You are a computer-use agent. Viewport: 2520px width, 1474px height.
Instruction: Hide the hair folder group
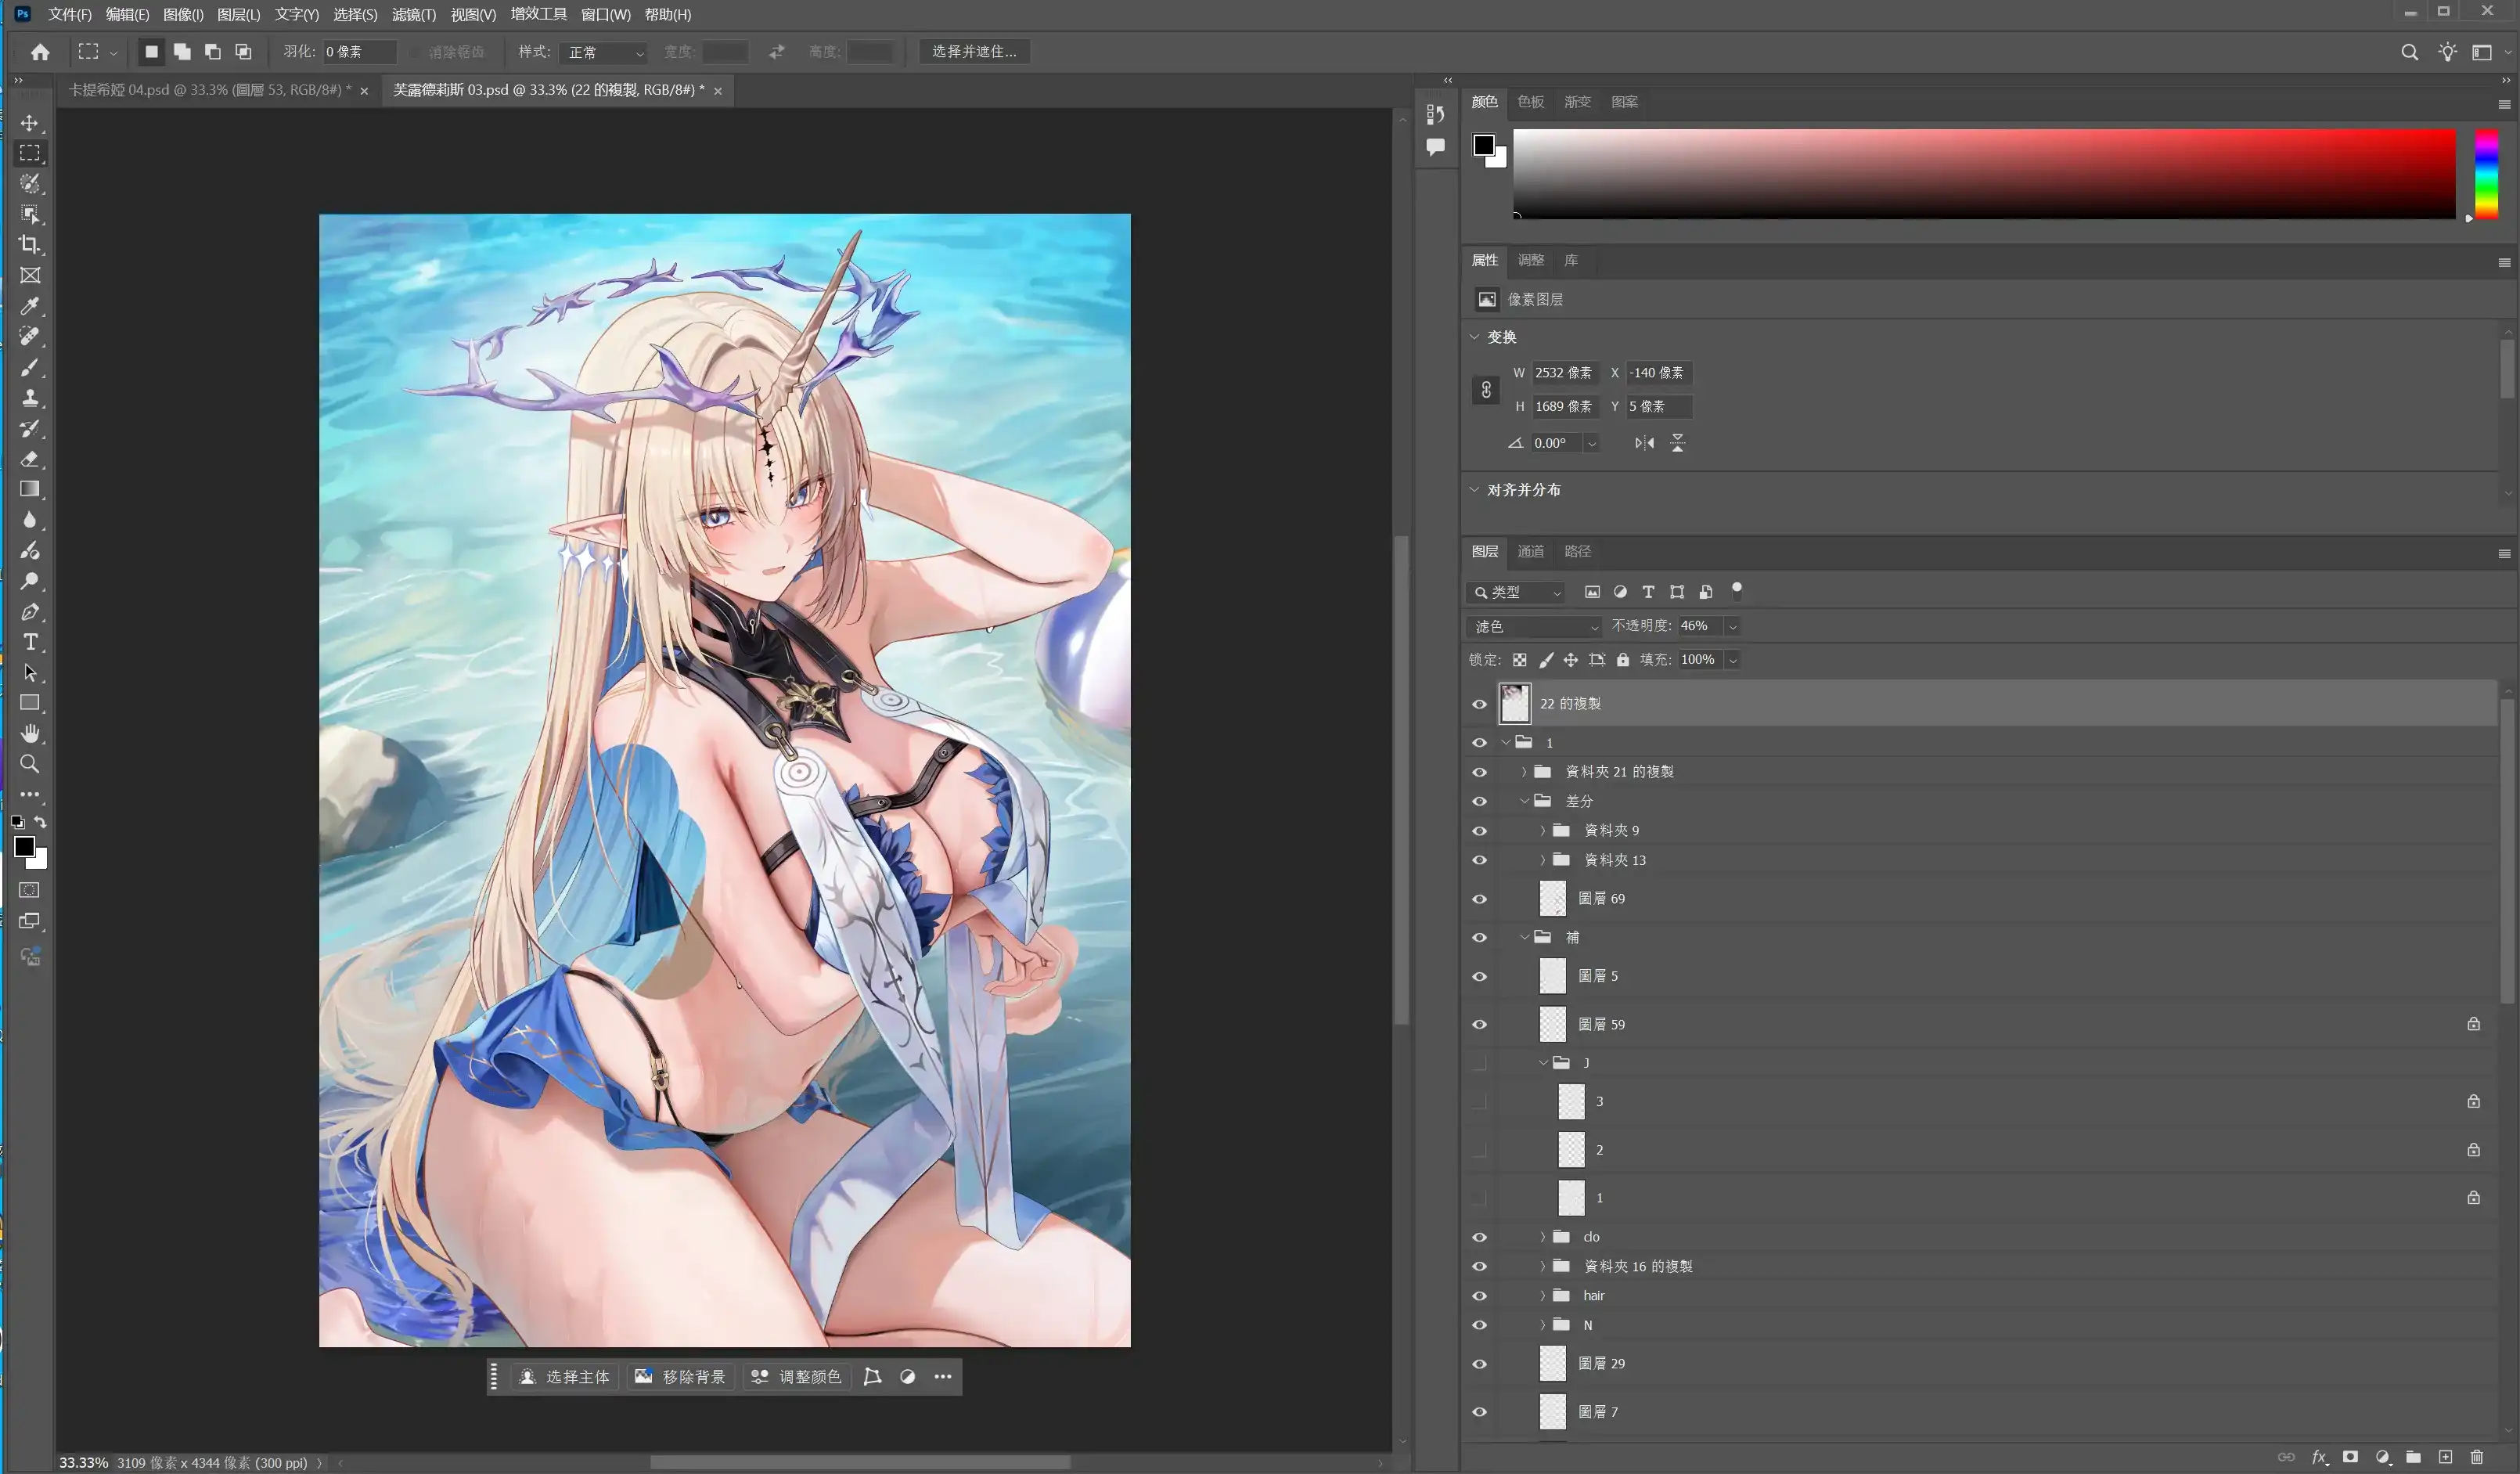tap(1479, 1296)
